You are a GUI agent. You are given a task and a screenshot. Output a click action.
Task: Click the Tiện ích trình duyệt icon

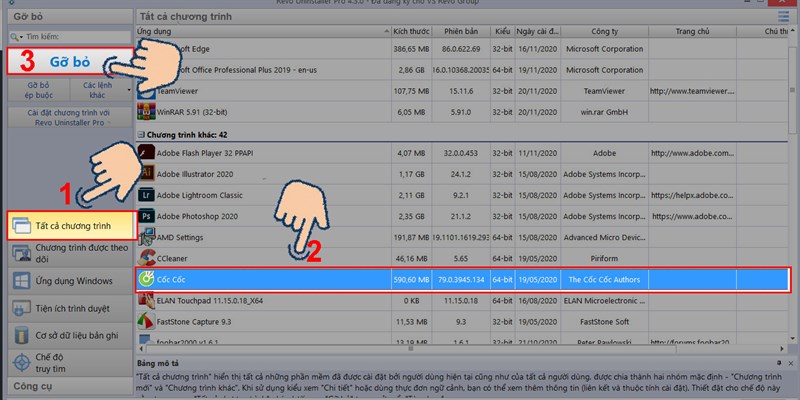coord(22,308)
